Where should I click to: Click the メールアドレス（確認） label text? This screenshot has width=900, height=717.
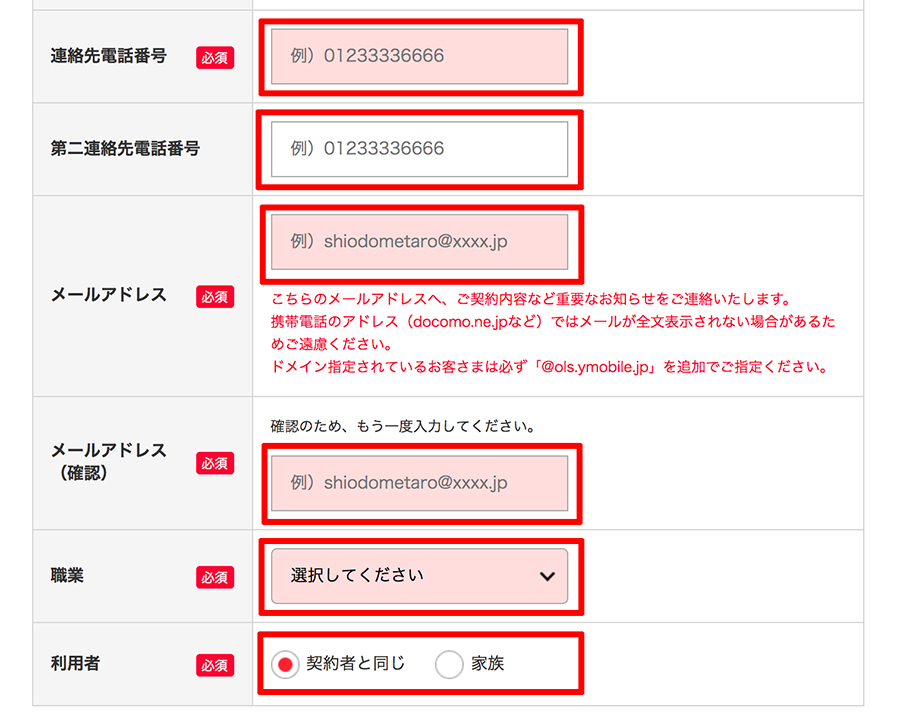pos(108,461)
